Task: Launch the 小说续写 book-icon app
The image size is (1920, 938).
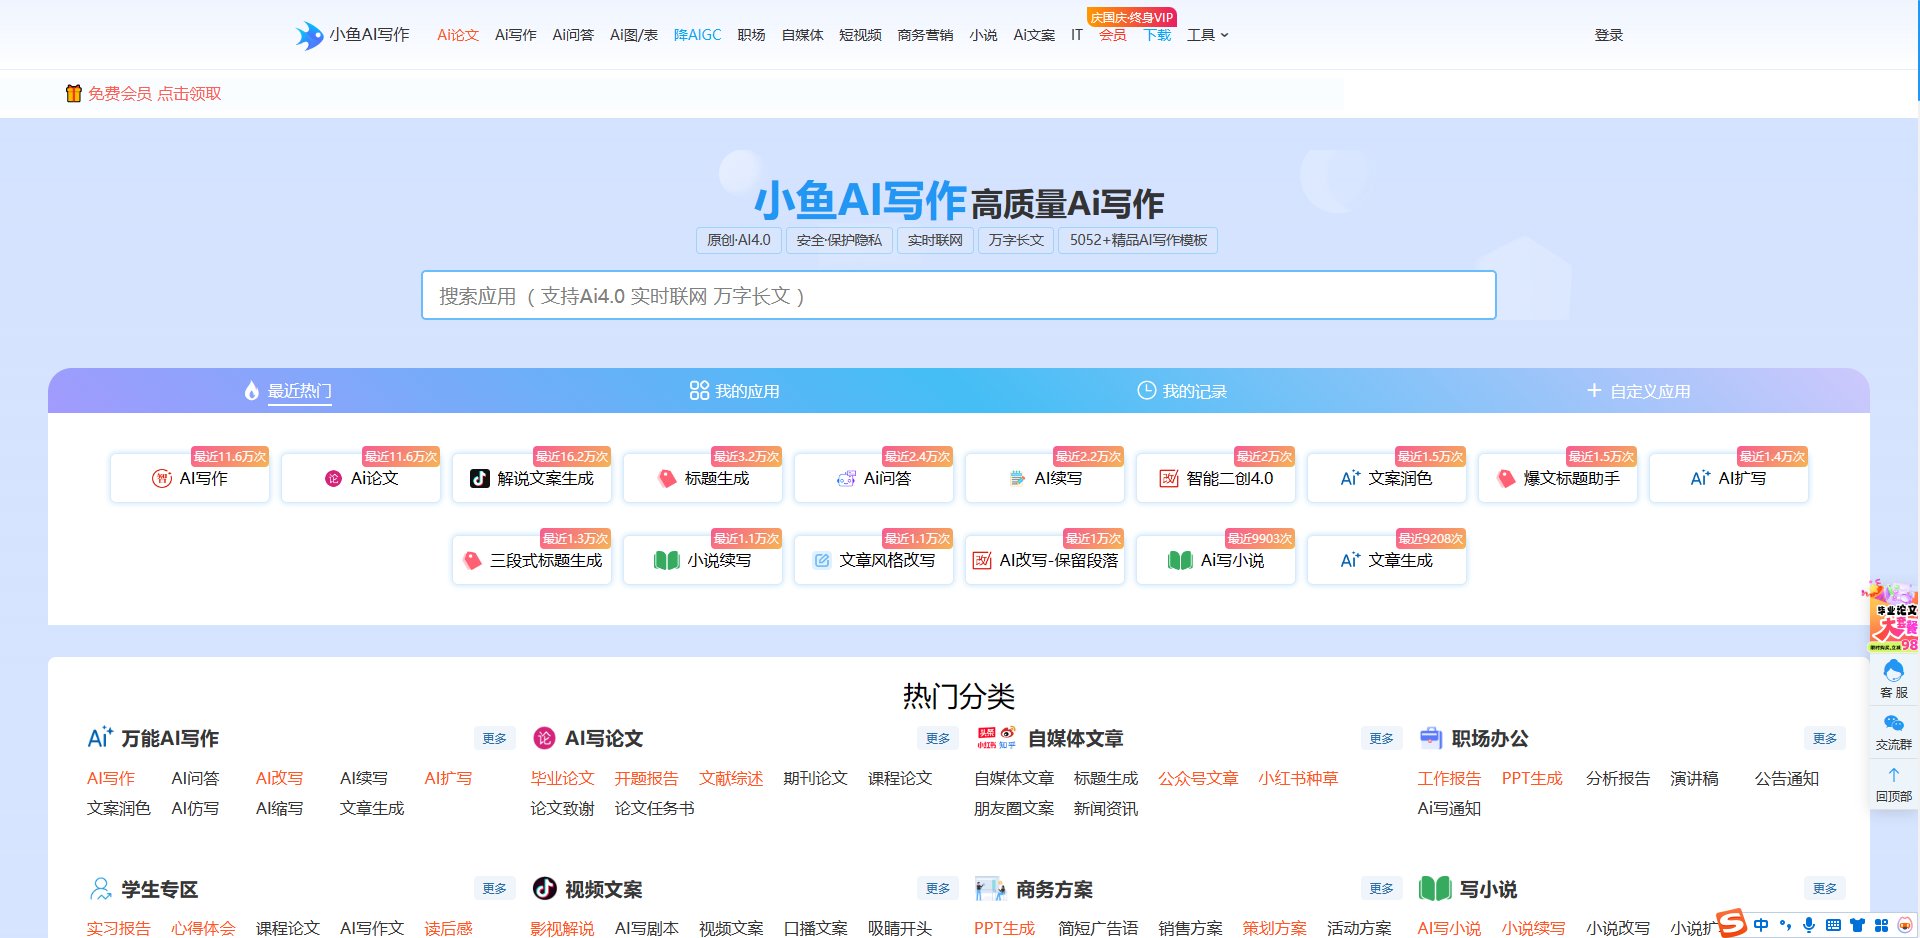Action: [x=703, y=561]
